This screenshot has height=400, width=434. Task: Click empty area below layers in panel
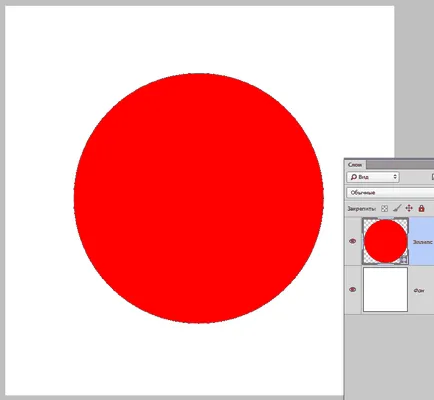click(389, 357)
